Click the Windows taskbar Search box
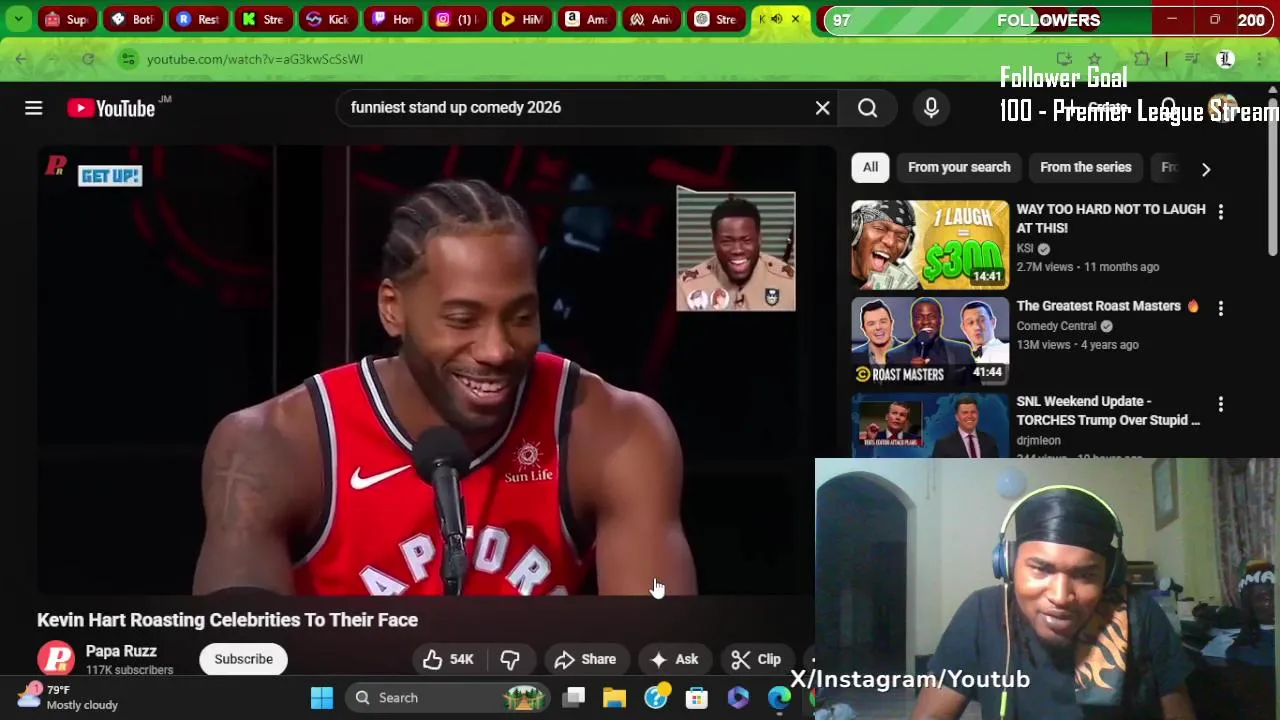This screenshot has width=1280, height=720. coord(448,698)
